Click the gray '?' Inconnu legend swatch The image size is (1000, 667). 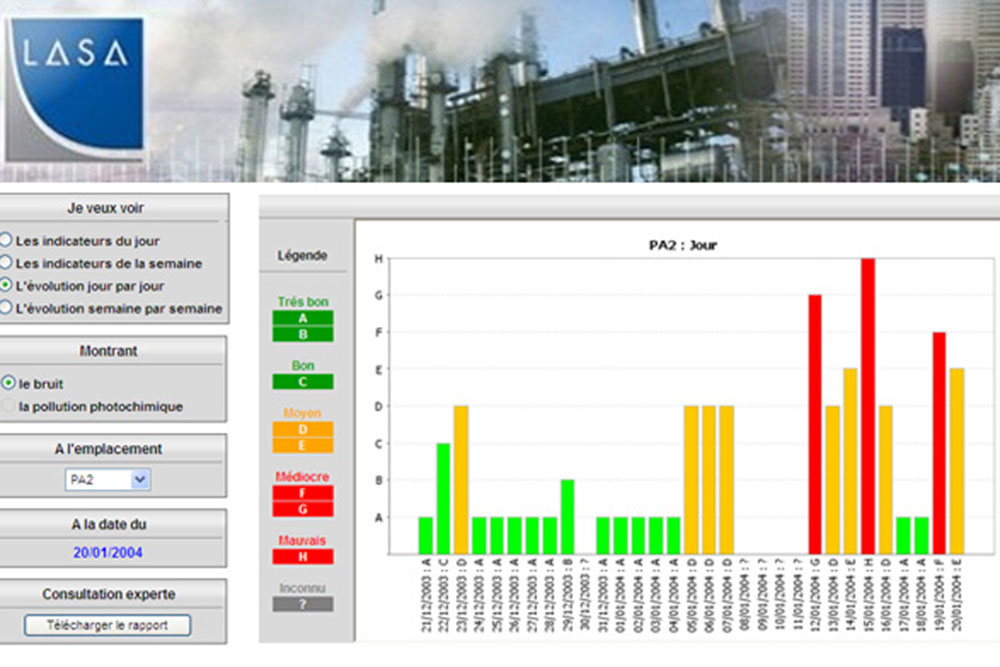(302, 604)
